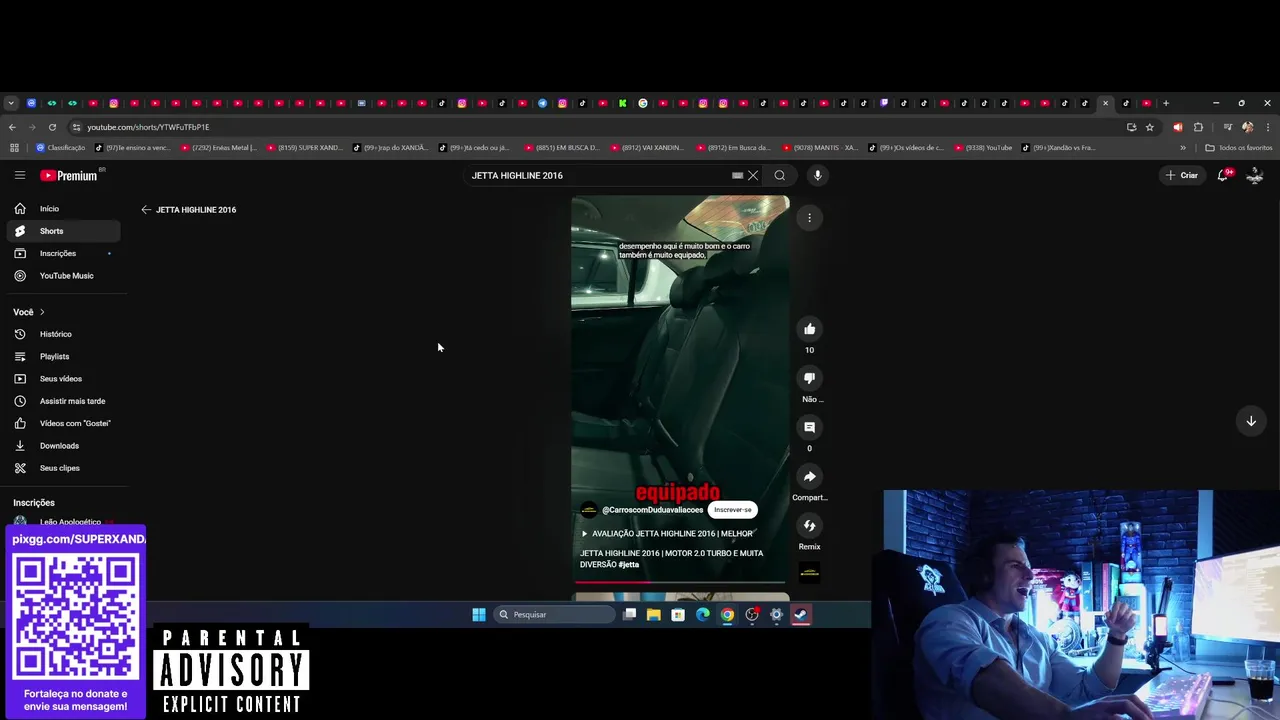The height and width of the screenshot is (720, 1280).
Task: Open the Criar create menu
Action: point(1181,175)
